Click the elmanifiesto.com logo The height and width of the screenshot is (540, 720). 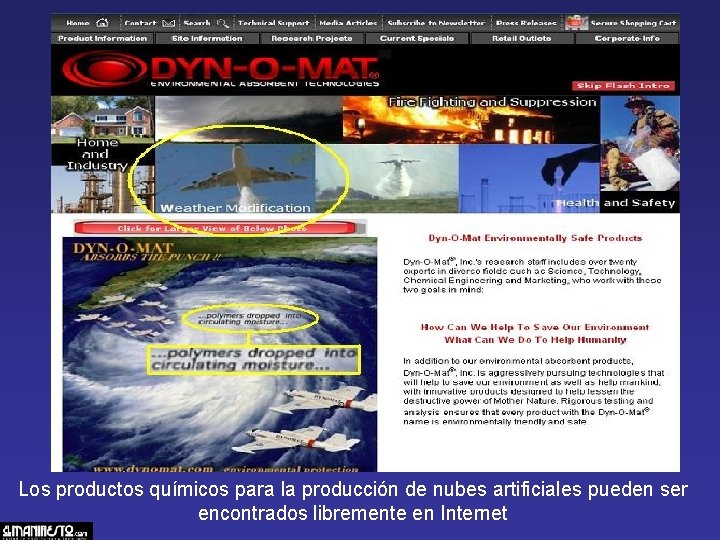[46, 531]
